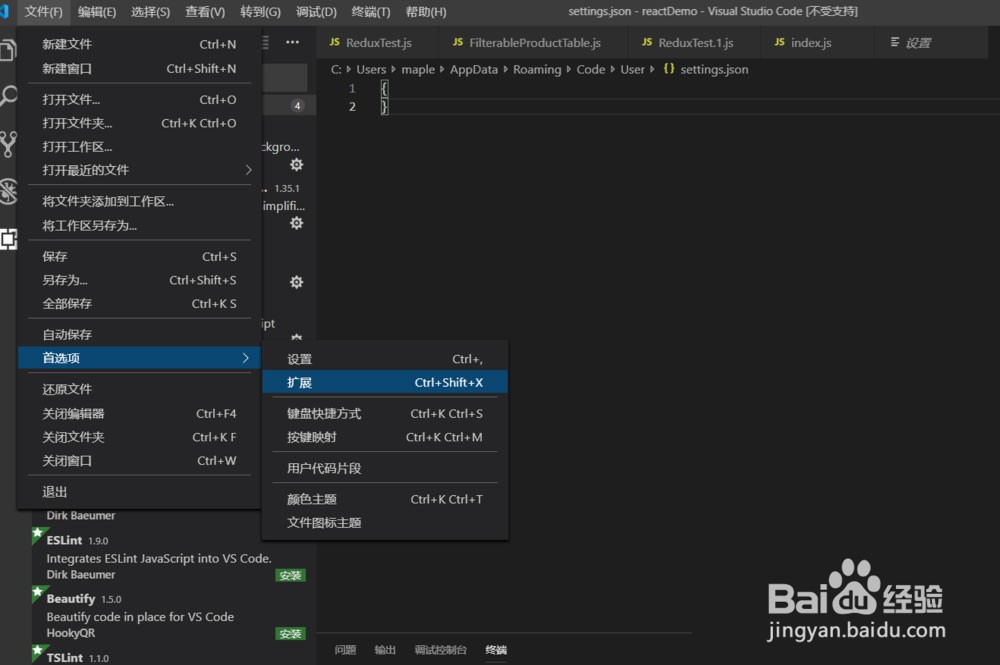Viewport: 1000px width, 665px height.
Task: Install the Beautify extension button
Action: tap(291, 634)
